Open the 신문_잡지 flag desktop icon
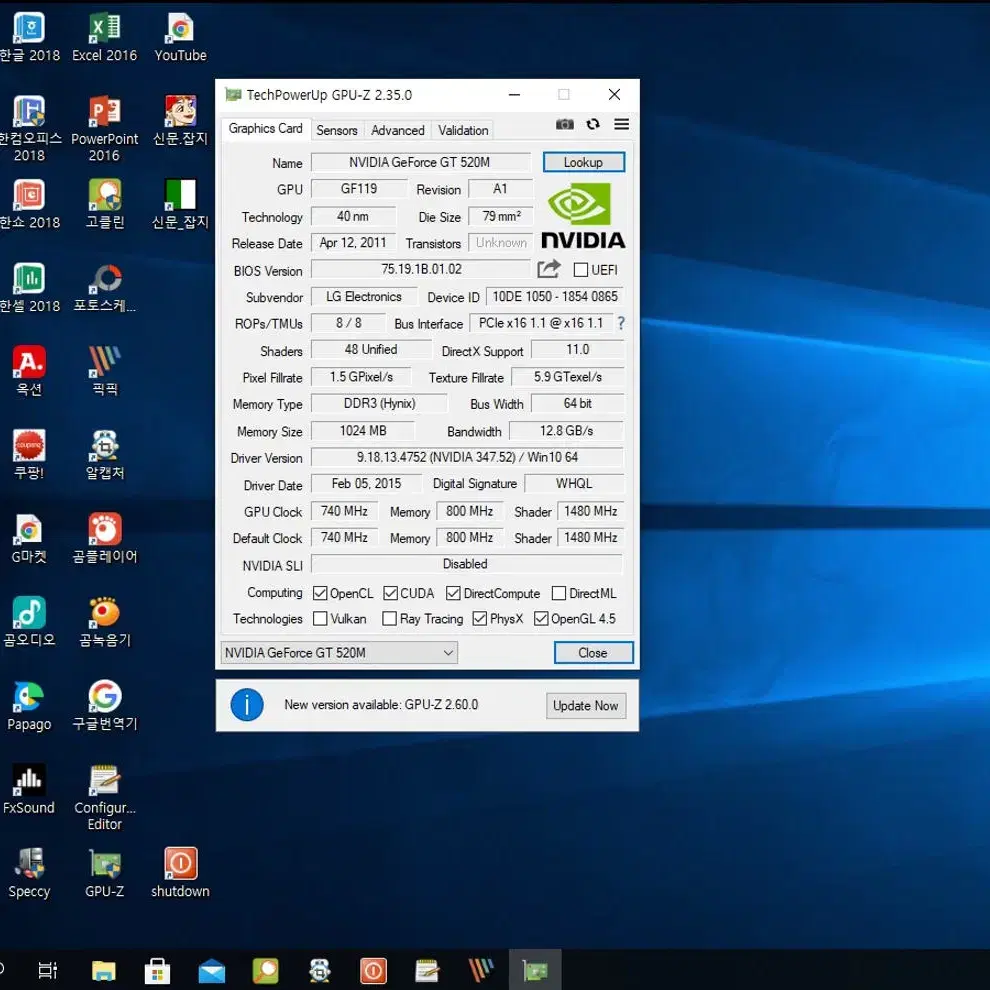 [181, 205]
